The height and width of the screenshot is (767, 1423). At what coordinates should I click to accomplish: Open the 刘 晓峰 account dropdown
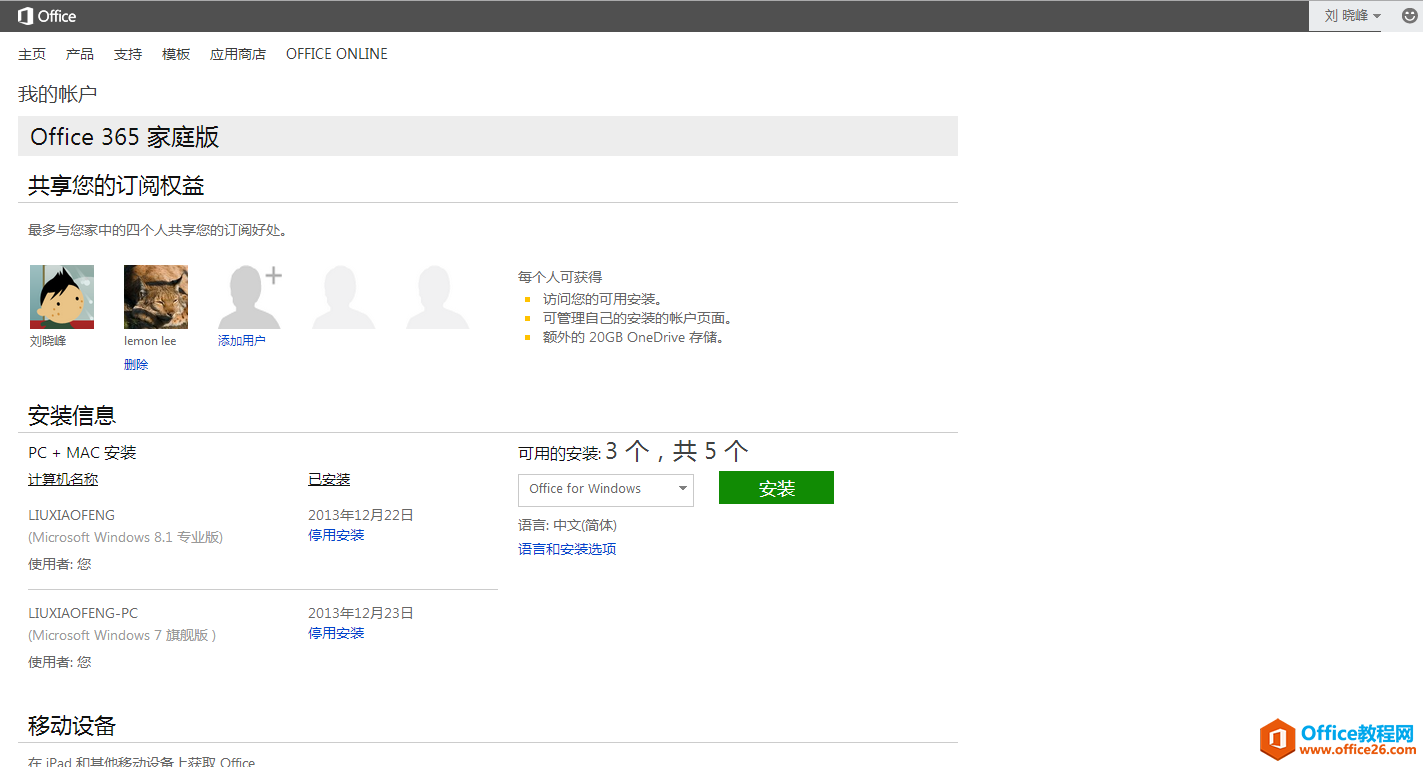click(1352, 16)
